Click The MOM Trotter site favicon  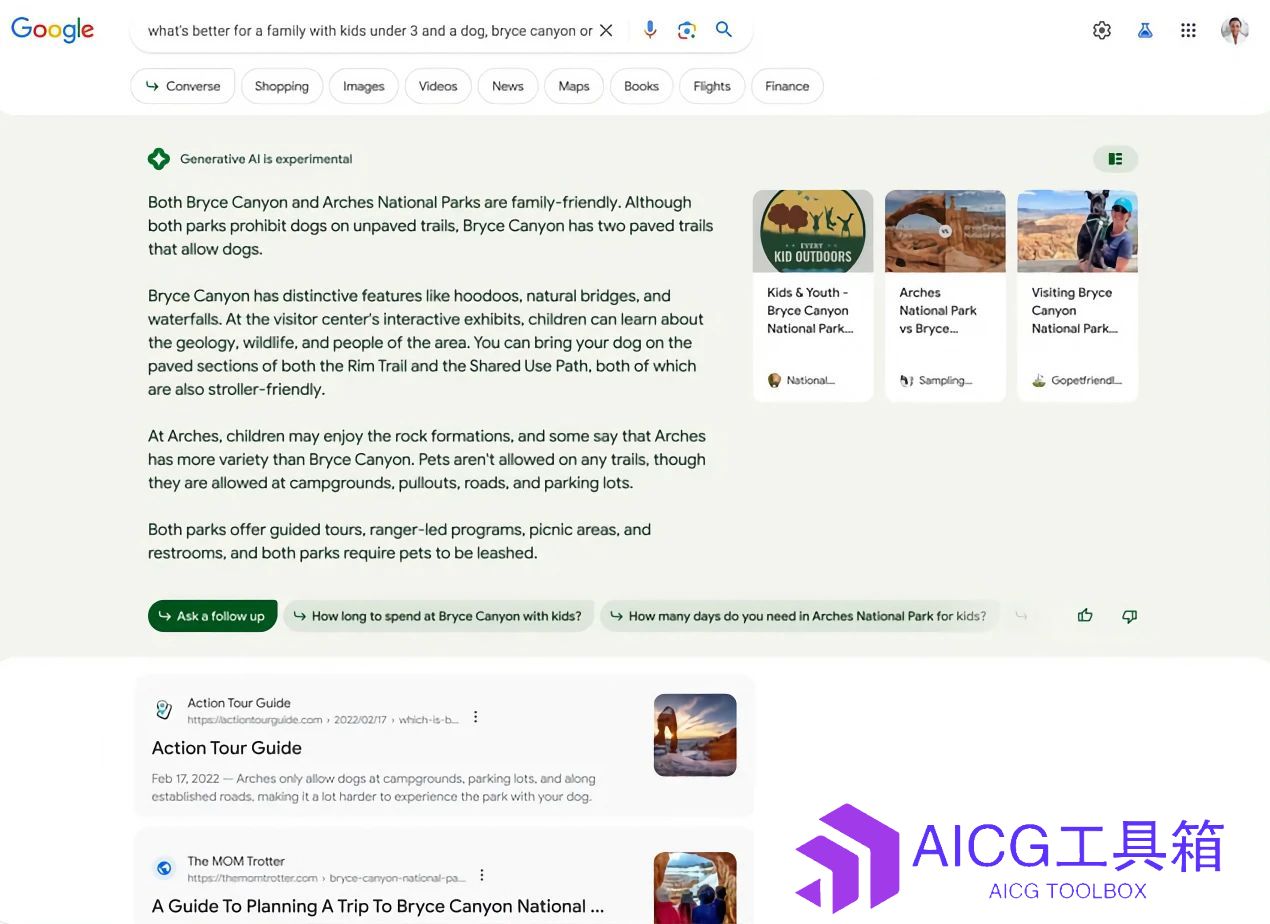tap(165, 868)
